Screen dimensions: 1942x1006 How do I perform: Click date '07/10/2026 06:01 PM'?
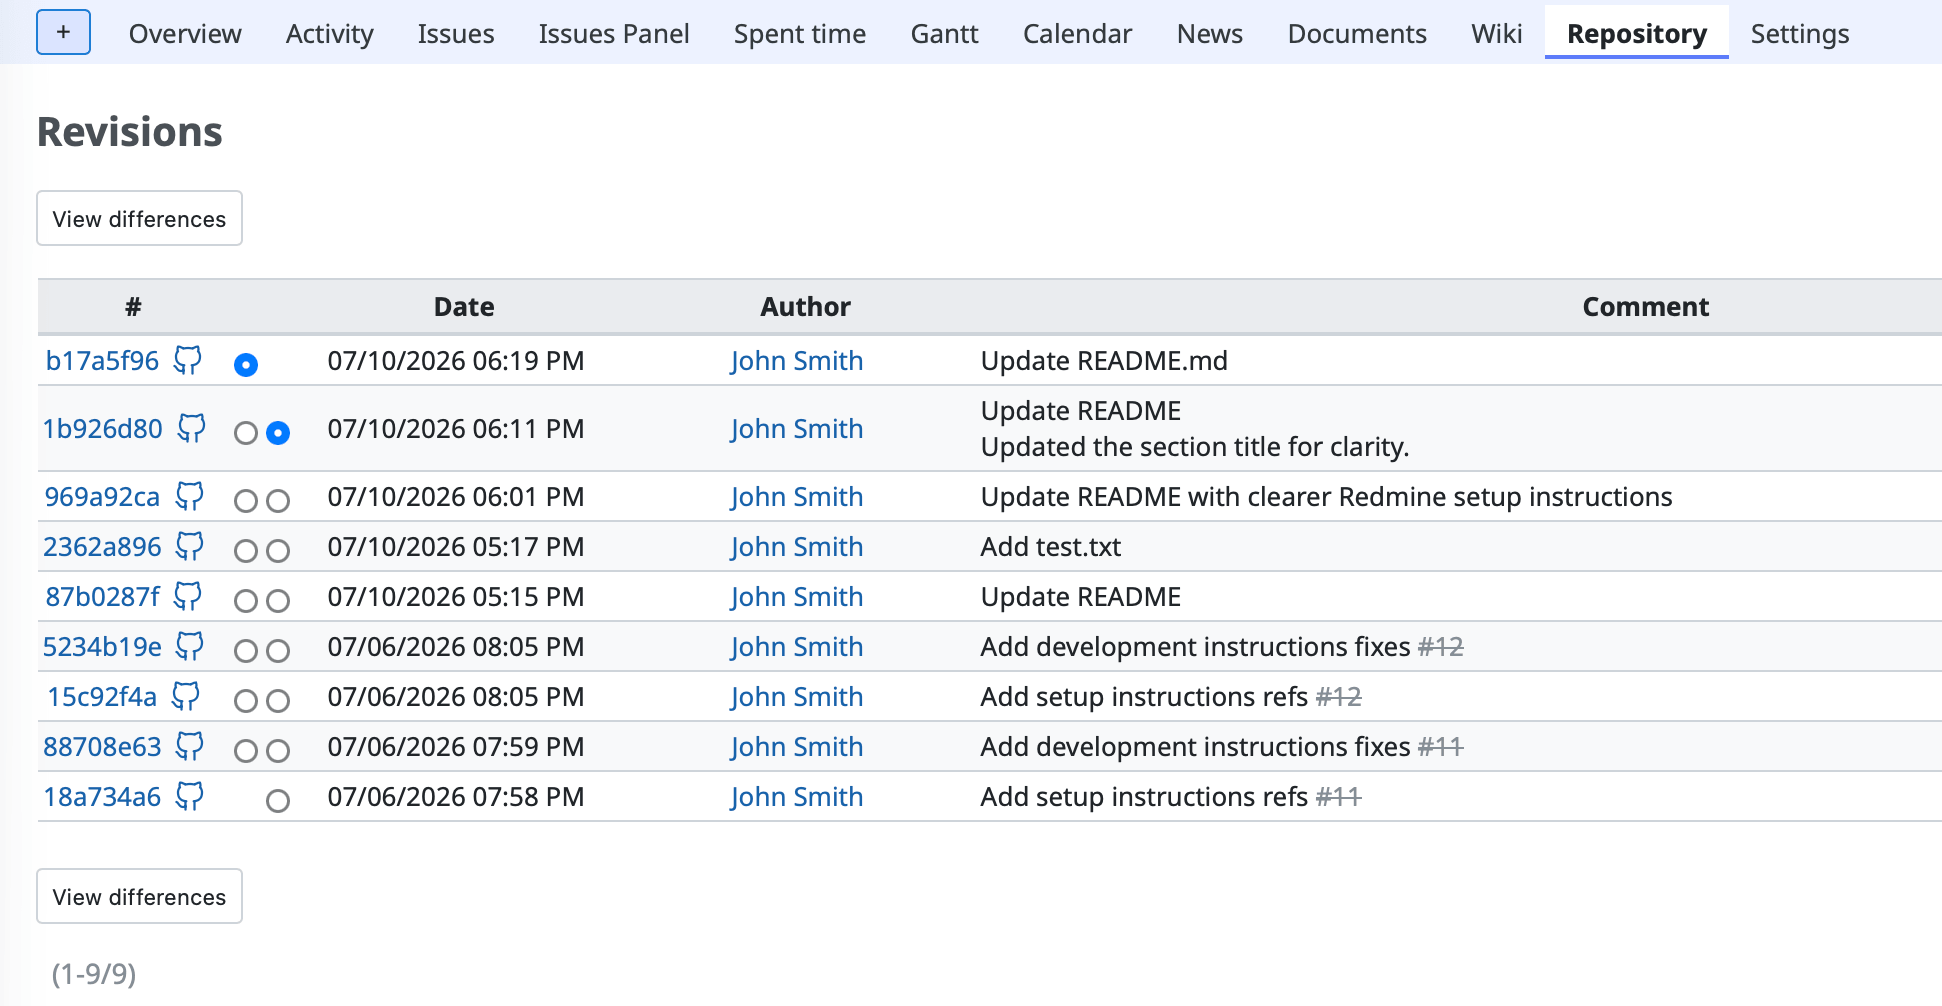(x=456, y=496)
